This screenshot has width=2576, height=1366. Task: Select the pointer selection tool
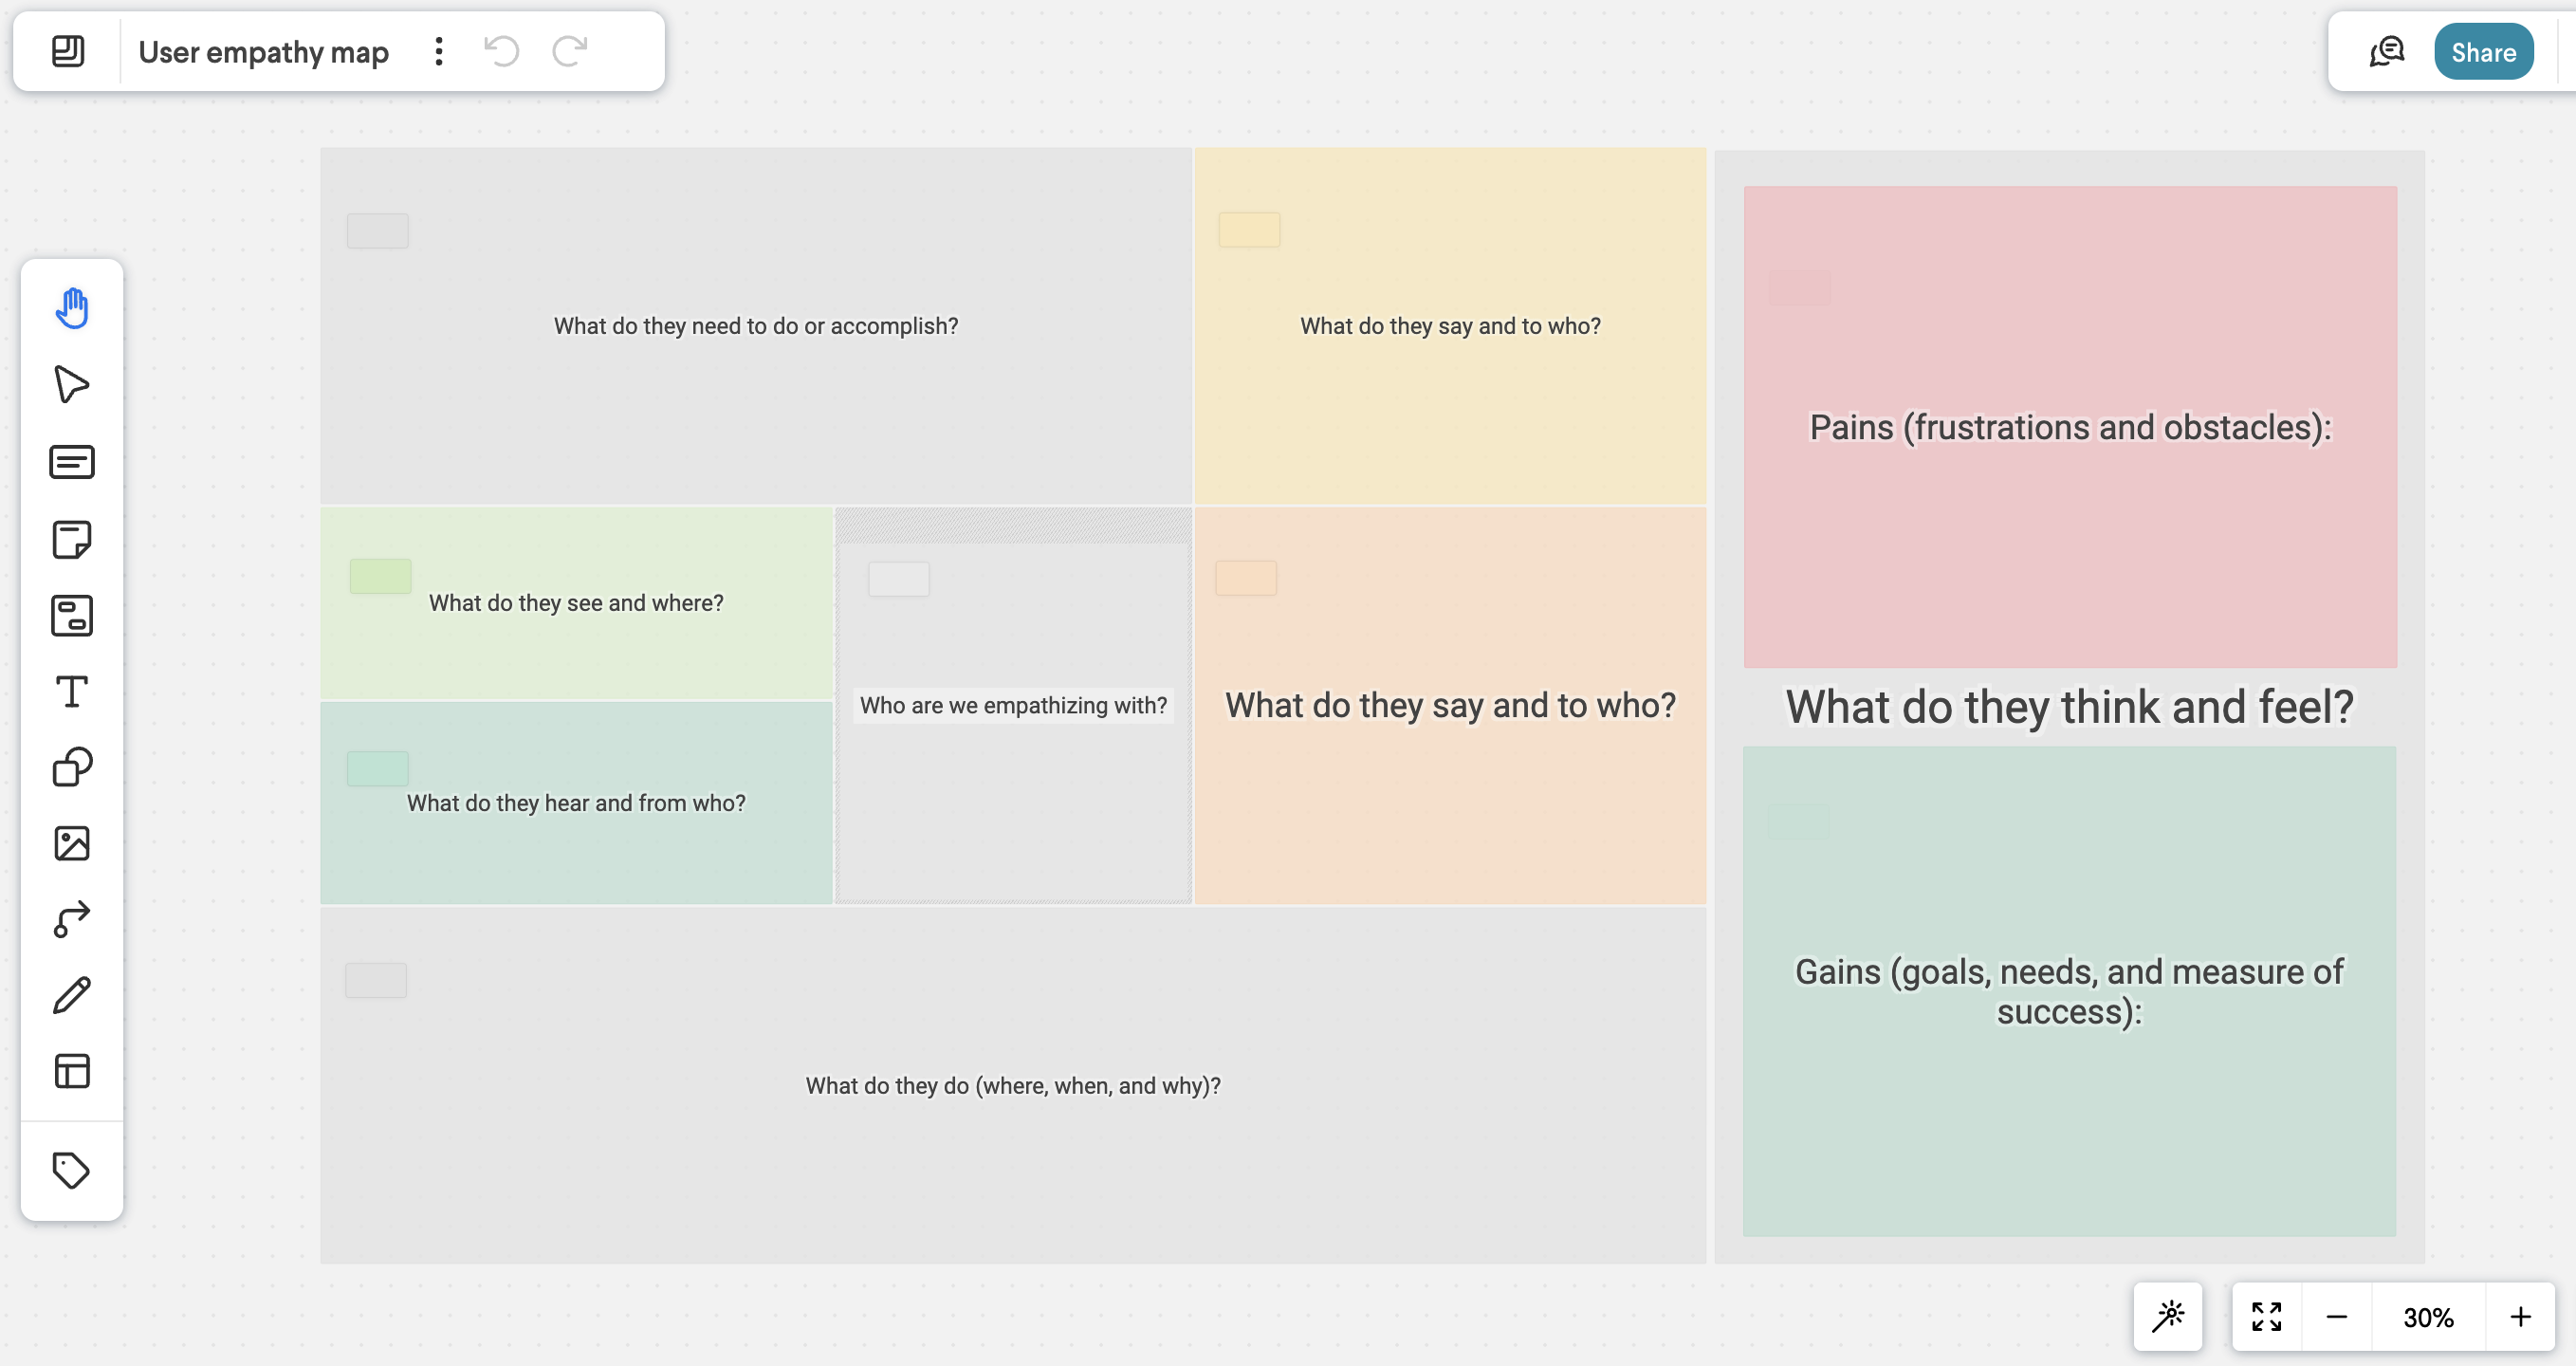72,385
